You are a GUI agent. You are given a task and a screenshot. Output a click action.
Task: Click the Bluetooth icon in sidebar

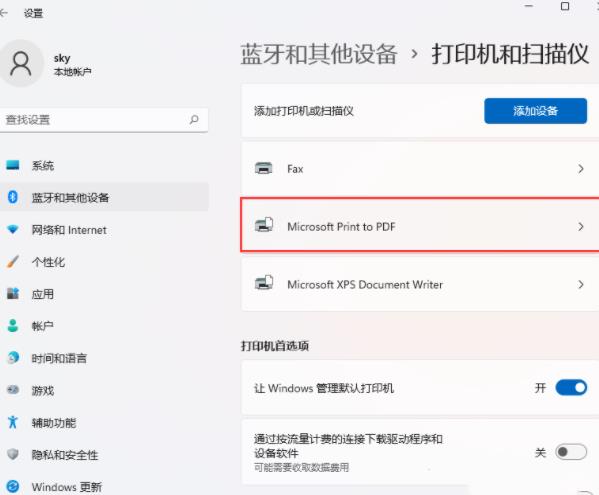[x=13, y=197]
